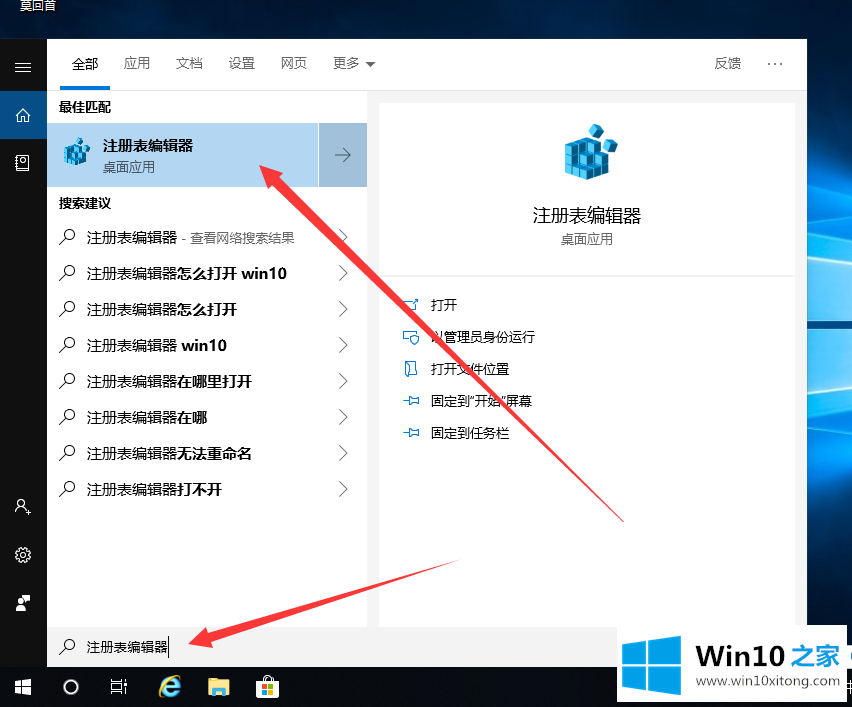This screenshot has width=852, height=707.
Task: Open Cortana circle on the taskbar
Action: (x=71, y=687)
